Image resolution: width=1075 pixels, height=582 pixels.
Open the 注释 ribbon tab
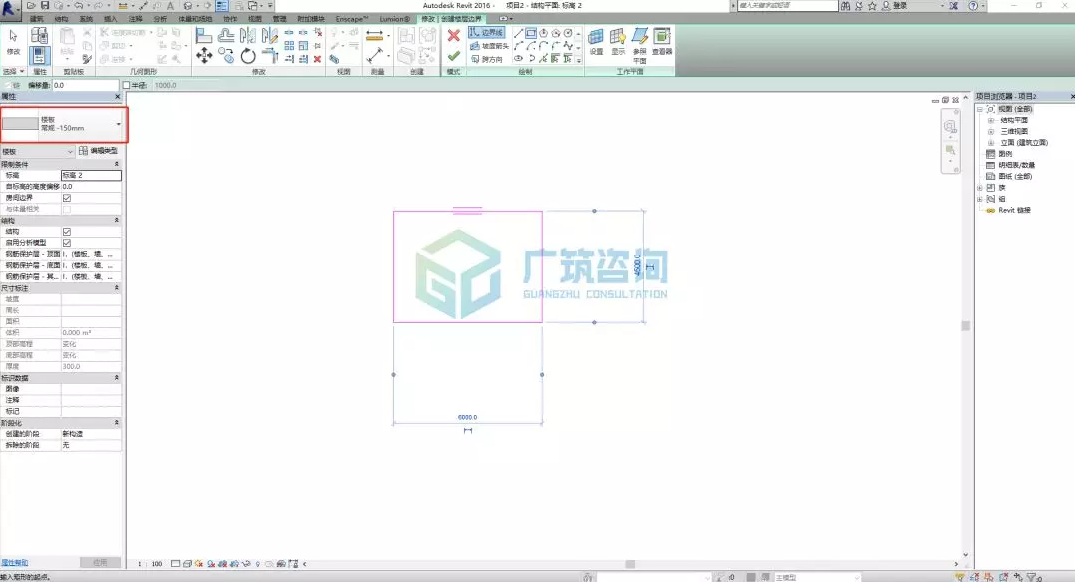136,19
